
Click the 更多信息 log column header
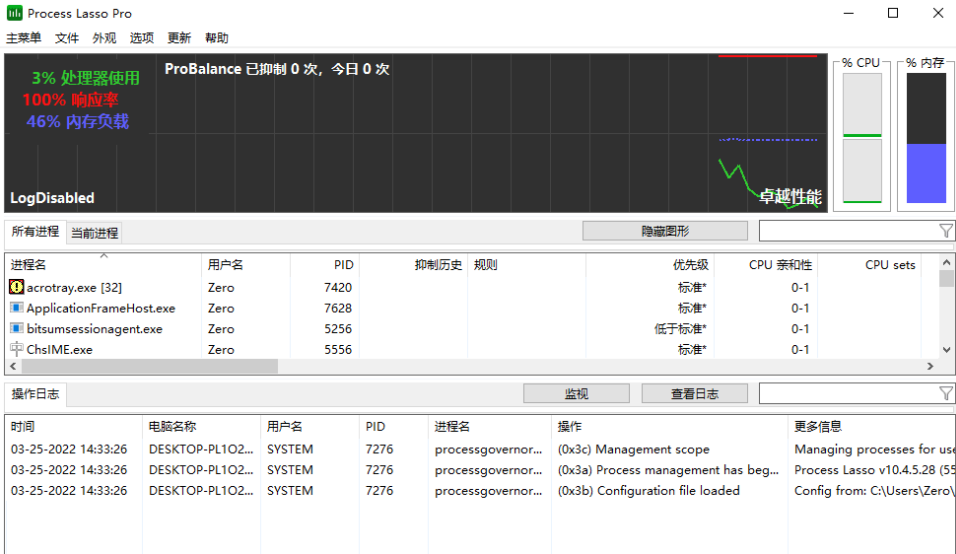[872, 427]
